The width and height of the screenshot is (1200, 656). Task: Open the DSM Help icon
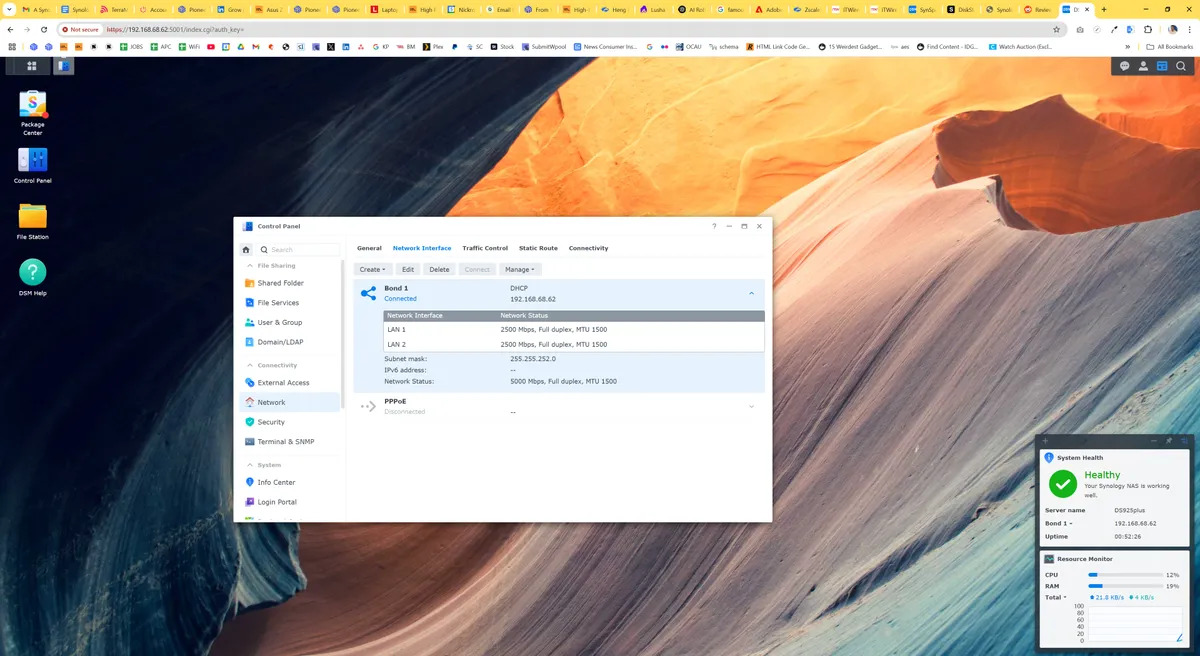pyautogui.click(x=33, y=272)
